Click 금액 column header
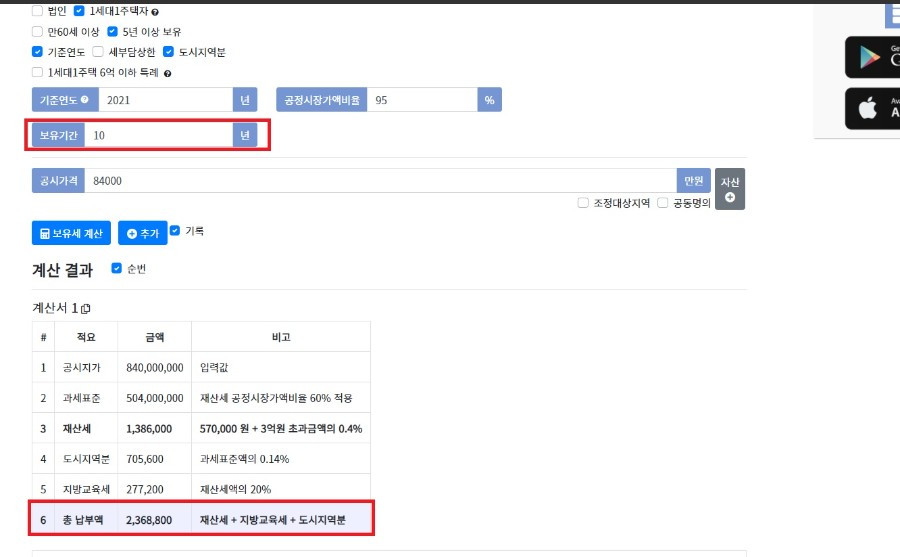This screenshot has width=900, height=557. click(x=155, y=337)
